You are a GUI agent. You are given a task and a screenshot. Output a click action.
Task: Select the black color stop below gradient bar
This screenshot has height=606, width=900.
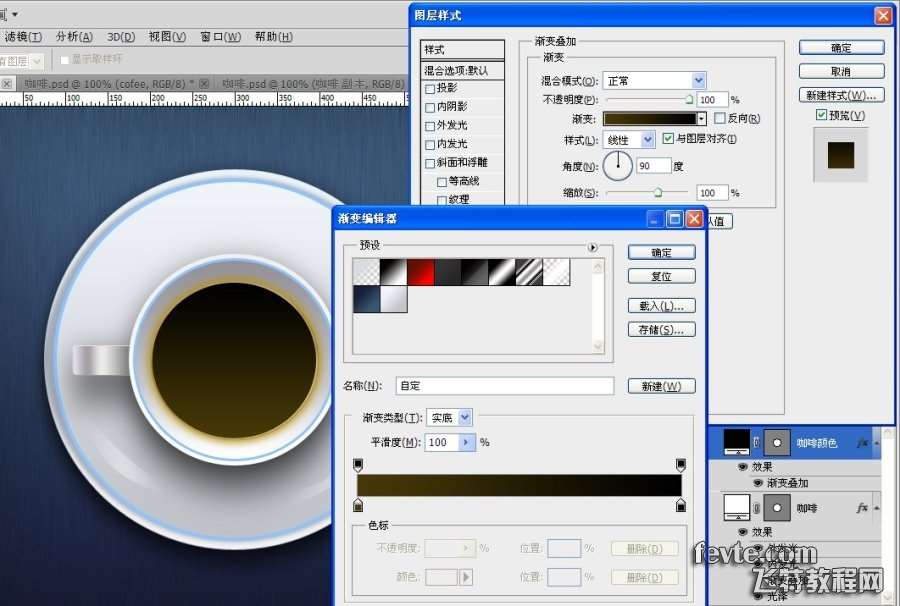click(x=681, y=505)
